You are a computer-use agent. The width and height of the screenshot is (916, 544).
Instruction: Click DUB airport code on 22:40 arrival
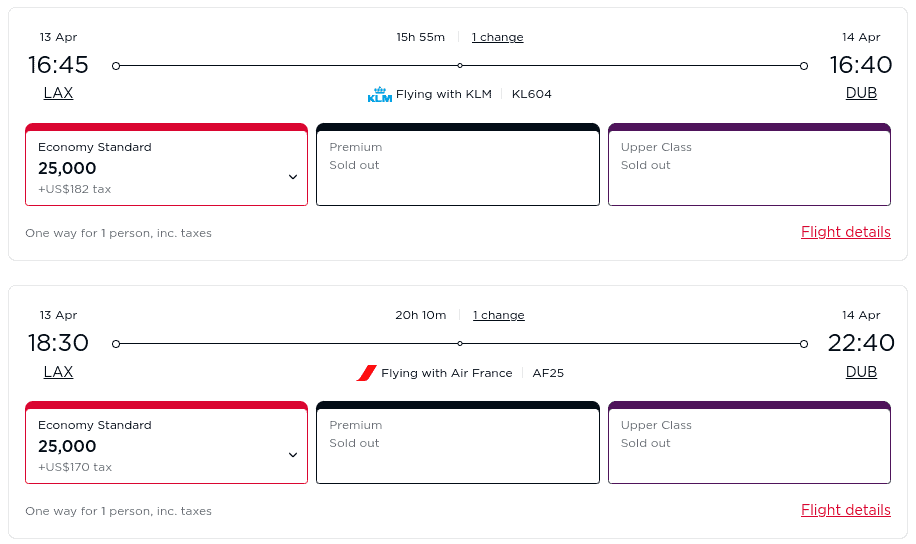point(861,371)
